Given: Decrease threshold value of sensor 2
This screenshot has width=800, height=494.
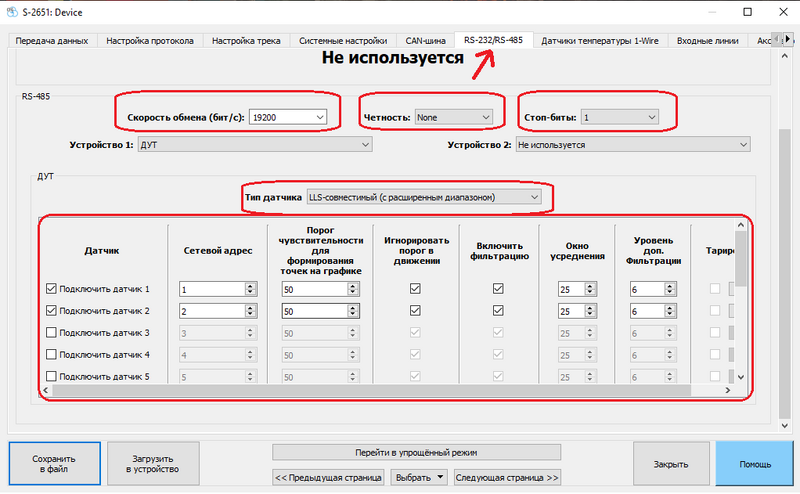Looking at the screenshot, I should click(x=353, y=314).
